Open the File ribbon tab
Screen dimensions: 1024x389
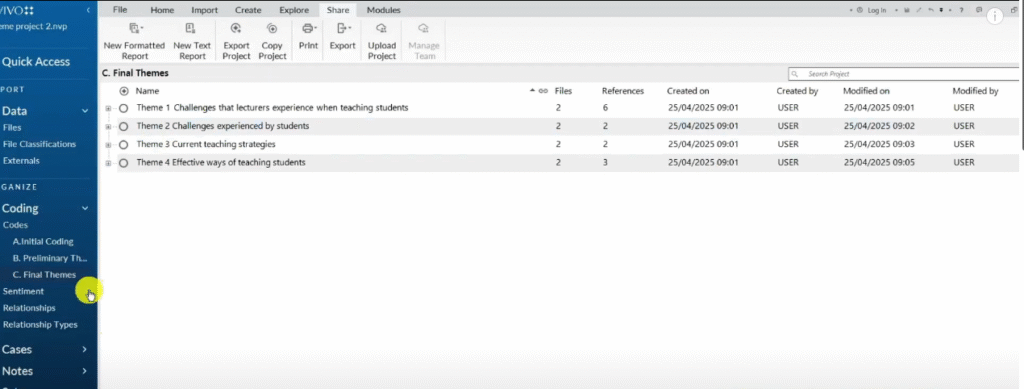(120, 10)
